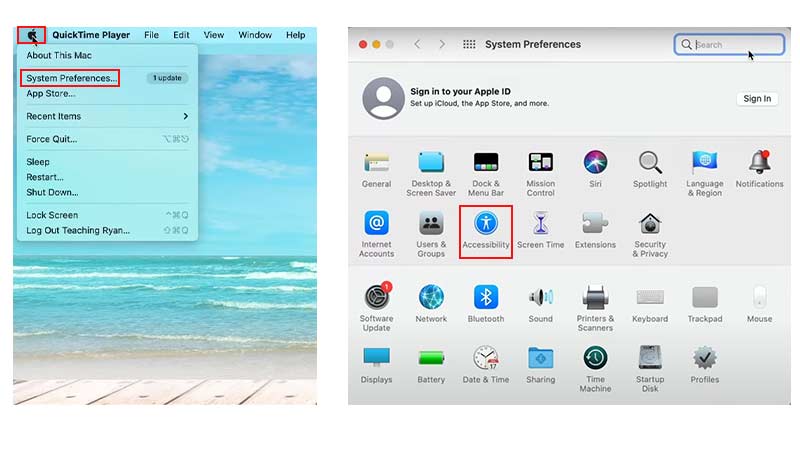
Task: Go forward in System Preferences
Action: 442,44
